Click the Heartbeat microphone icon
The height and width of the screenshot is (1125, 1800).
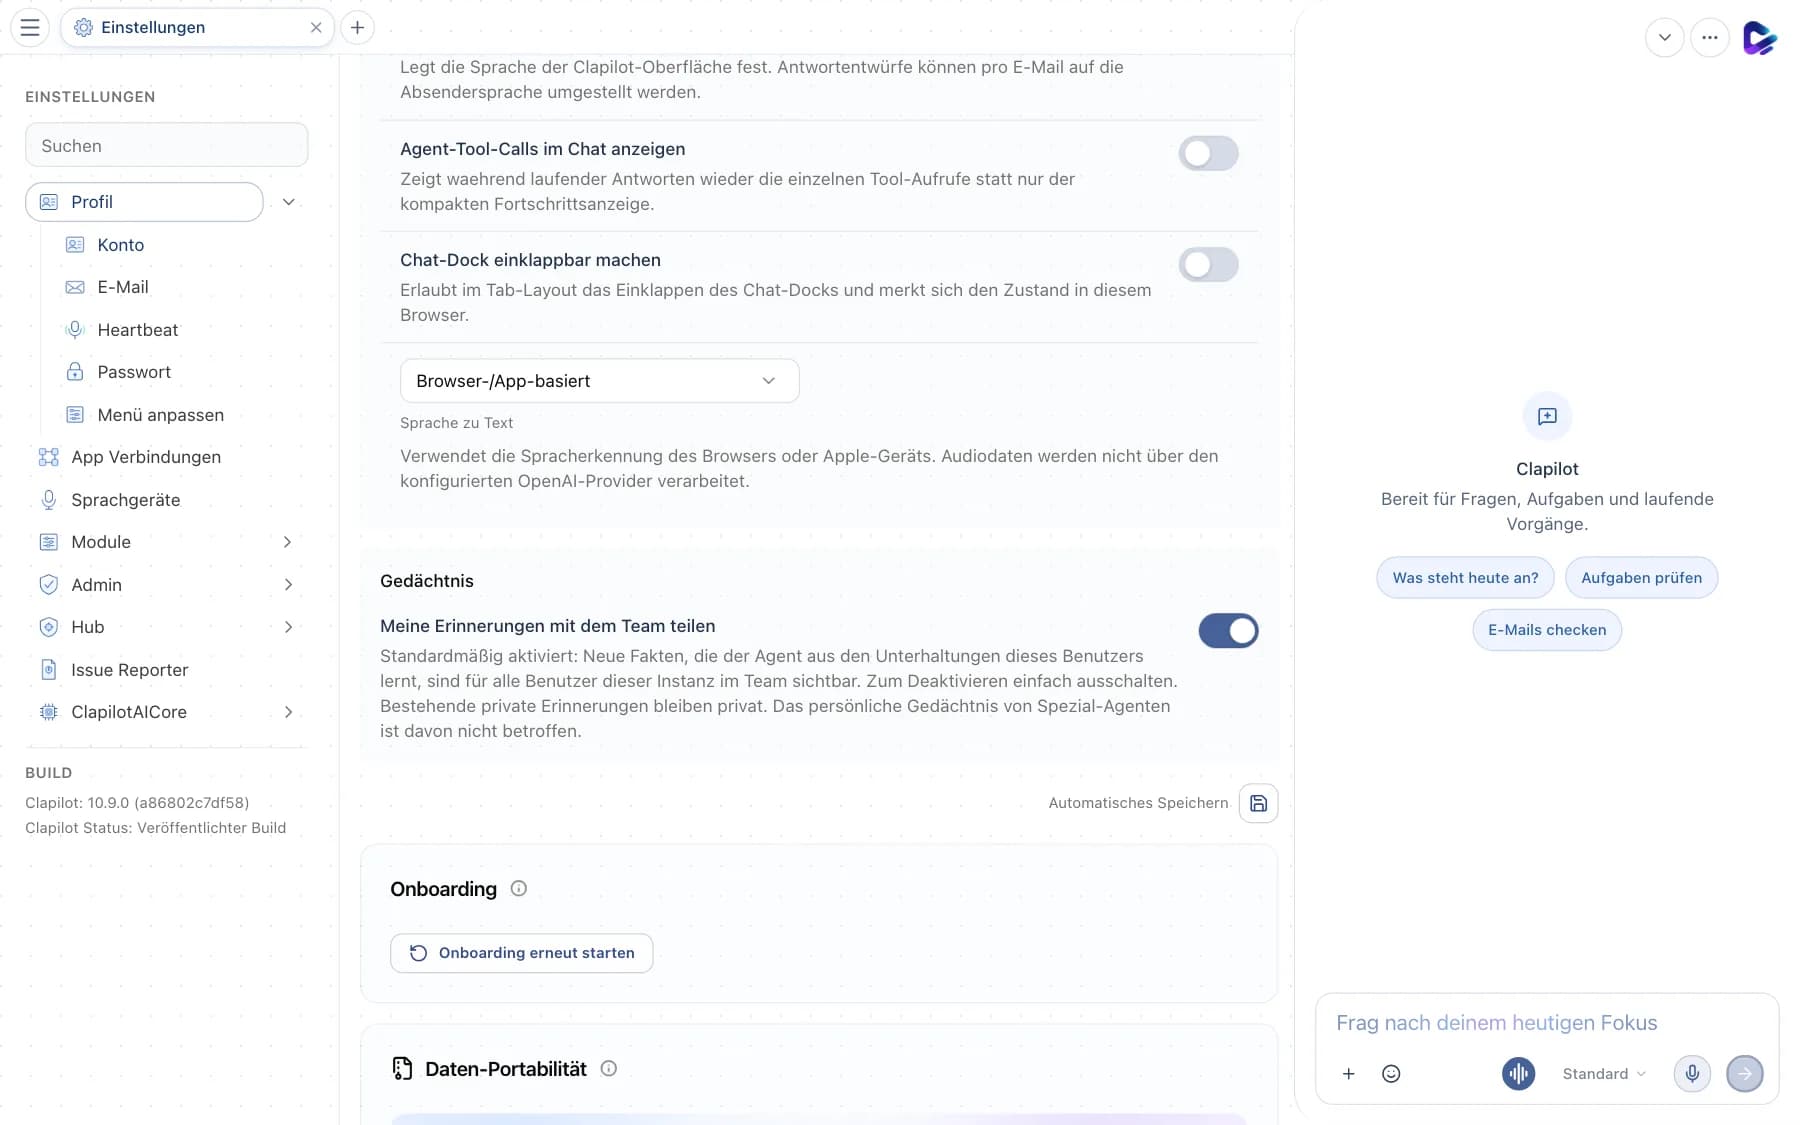[75, 330]
